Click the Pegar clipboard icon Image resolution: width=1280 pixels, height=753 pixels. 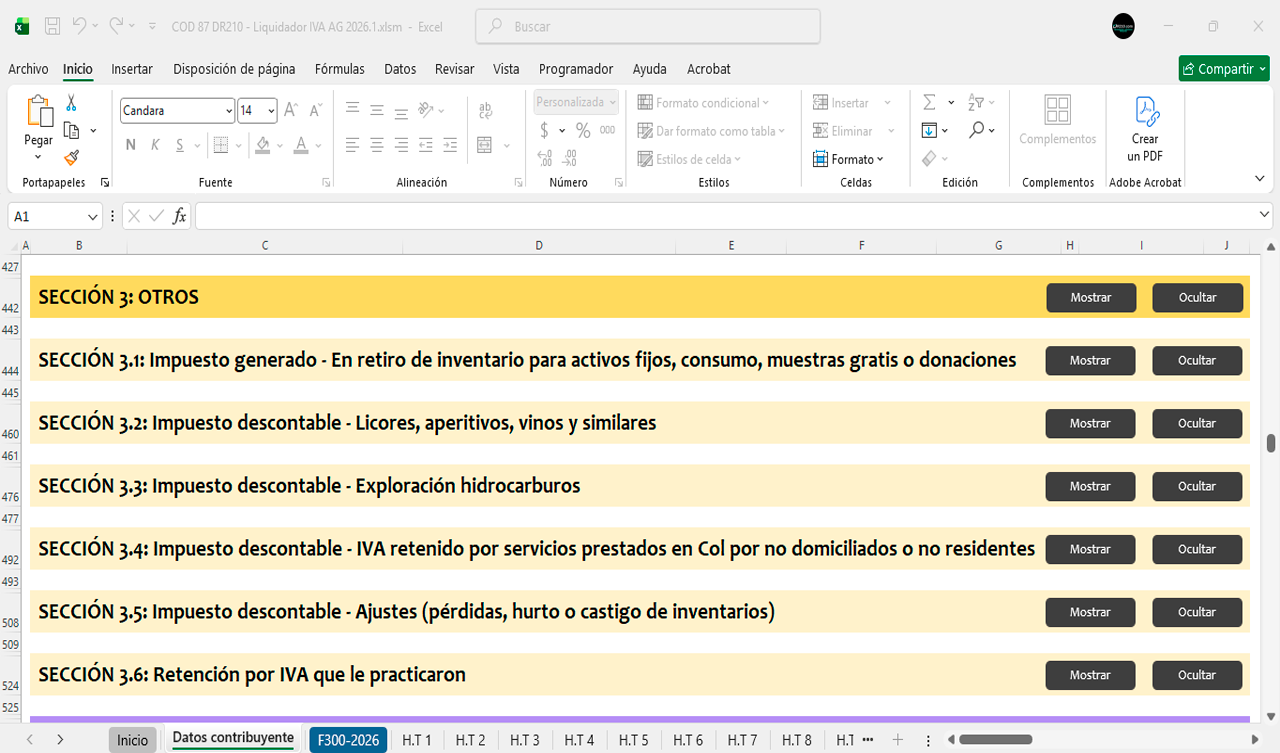pyautogui.click(x=39, y=112)
